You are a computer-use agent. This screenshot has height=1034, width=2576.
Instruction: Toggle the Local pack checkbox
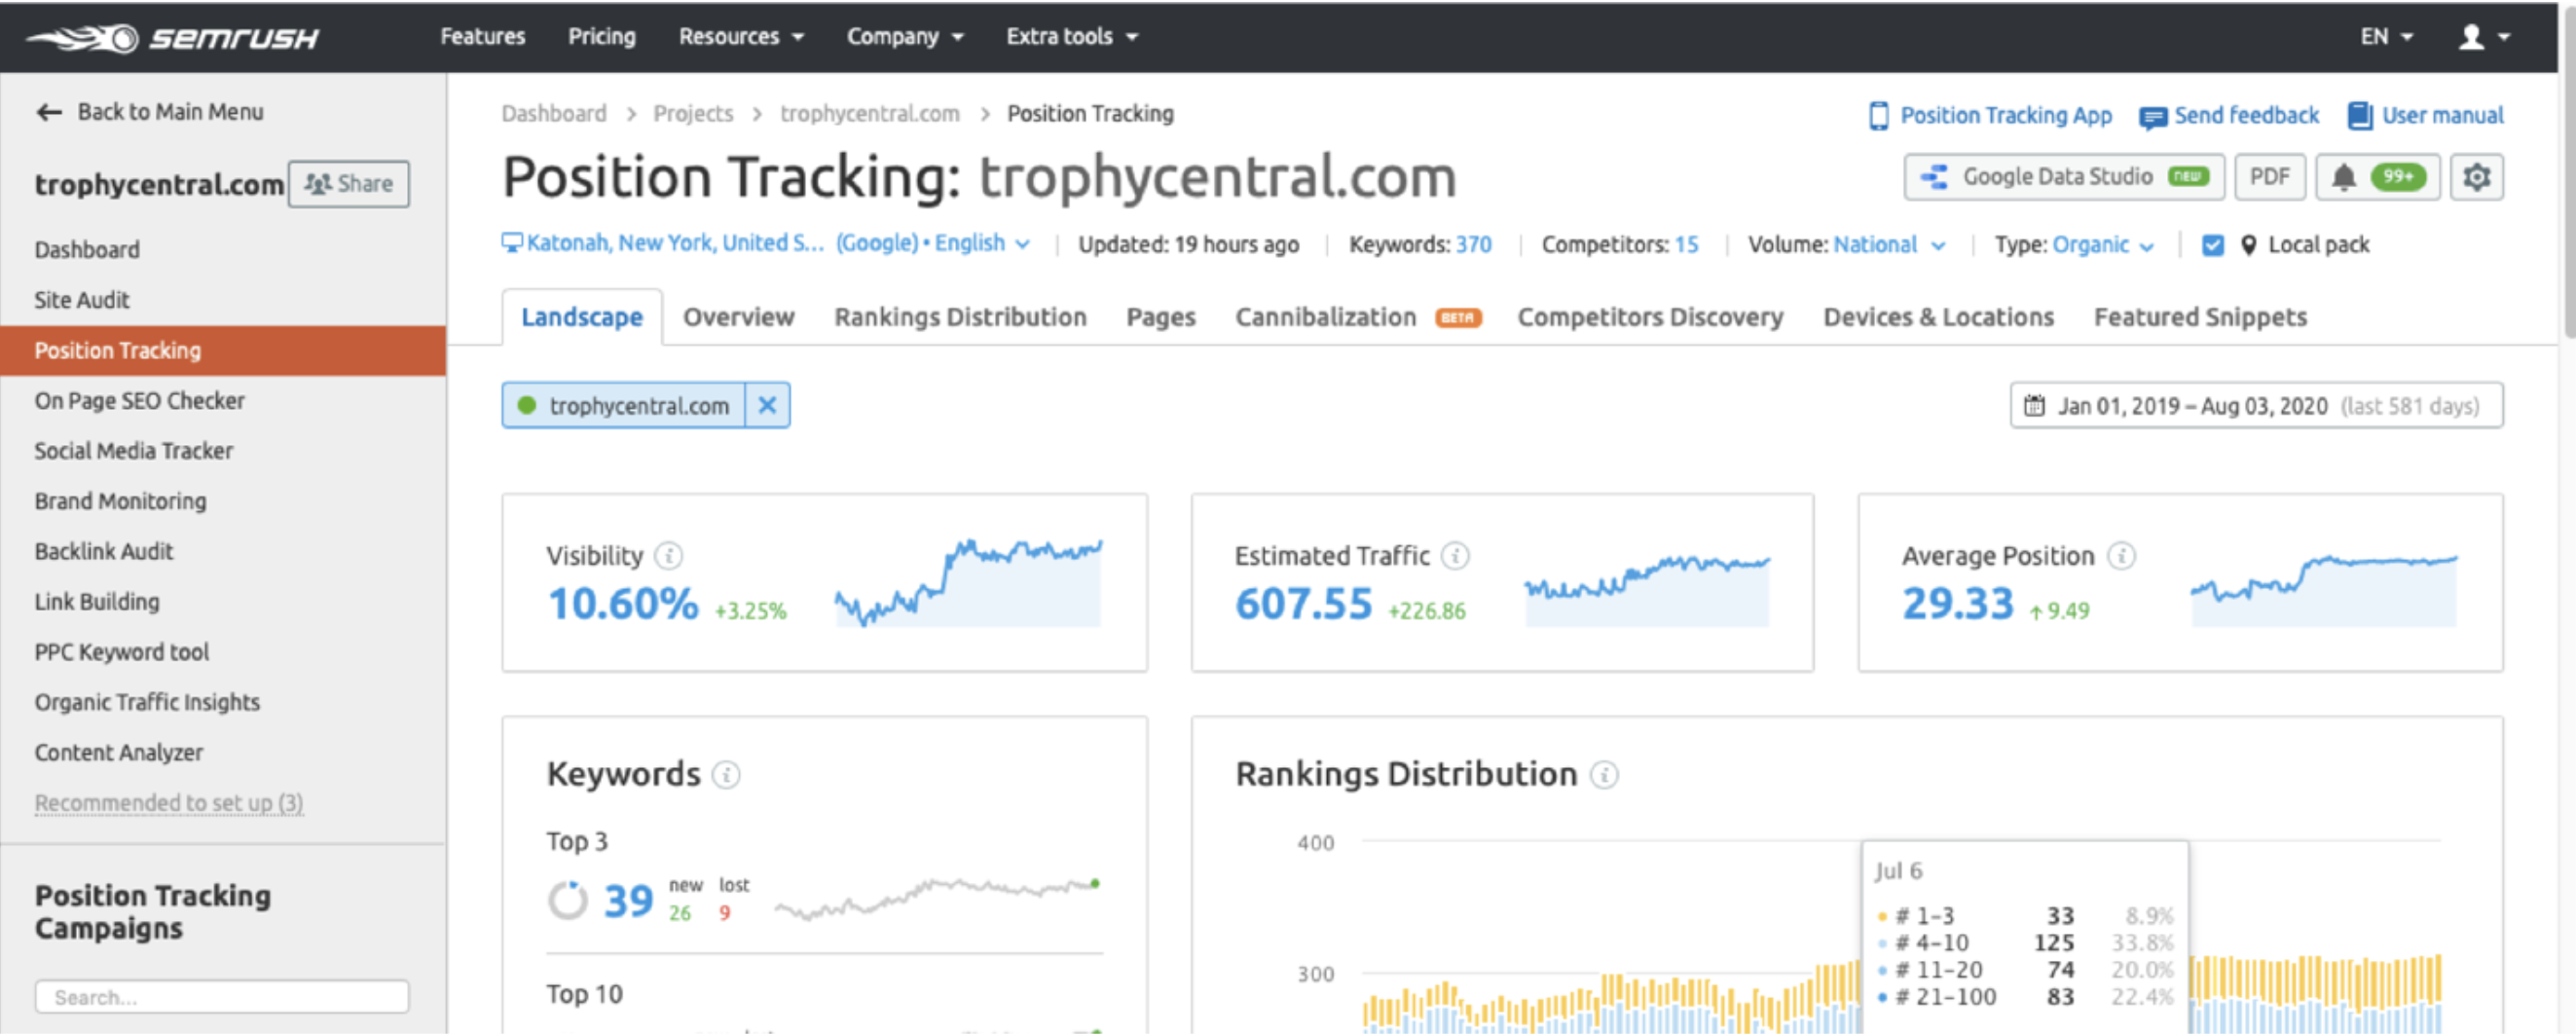[x=2212, y=245]
